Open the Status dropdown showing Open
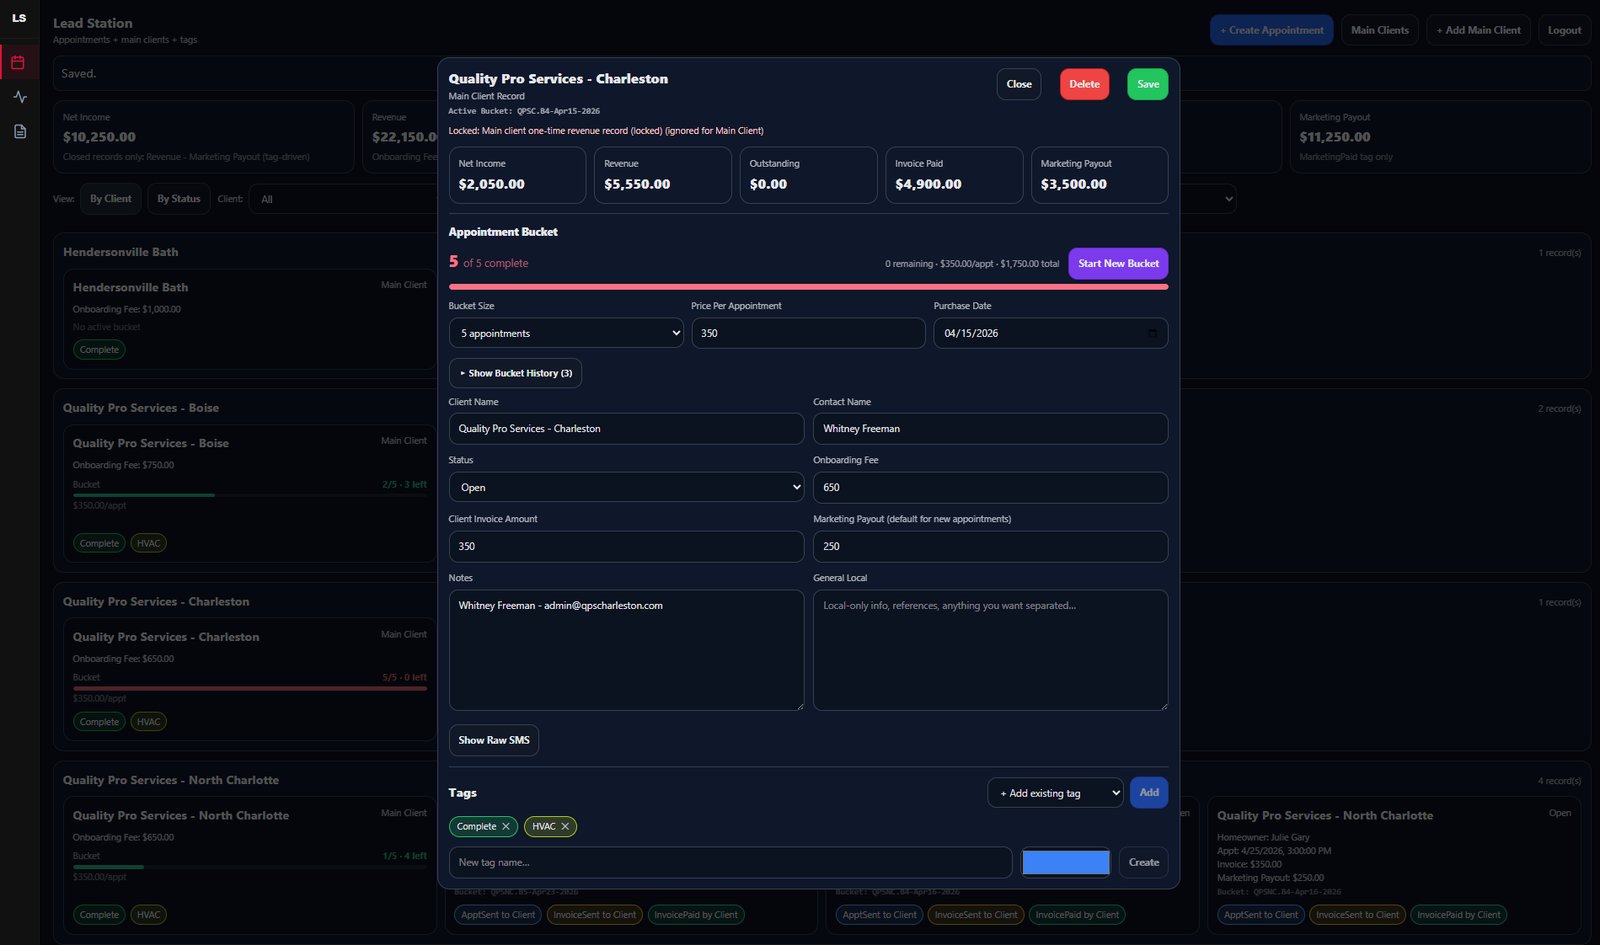The image size is (1600, 945). (626, 487)
